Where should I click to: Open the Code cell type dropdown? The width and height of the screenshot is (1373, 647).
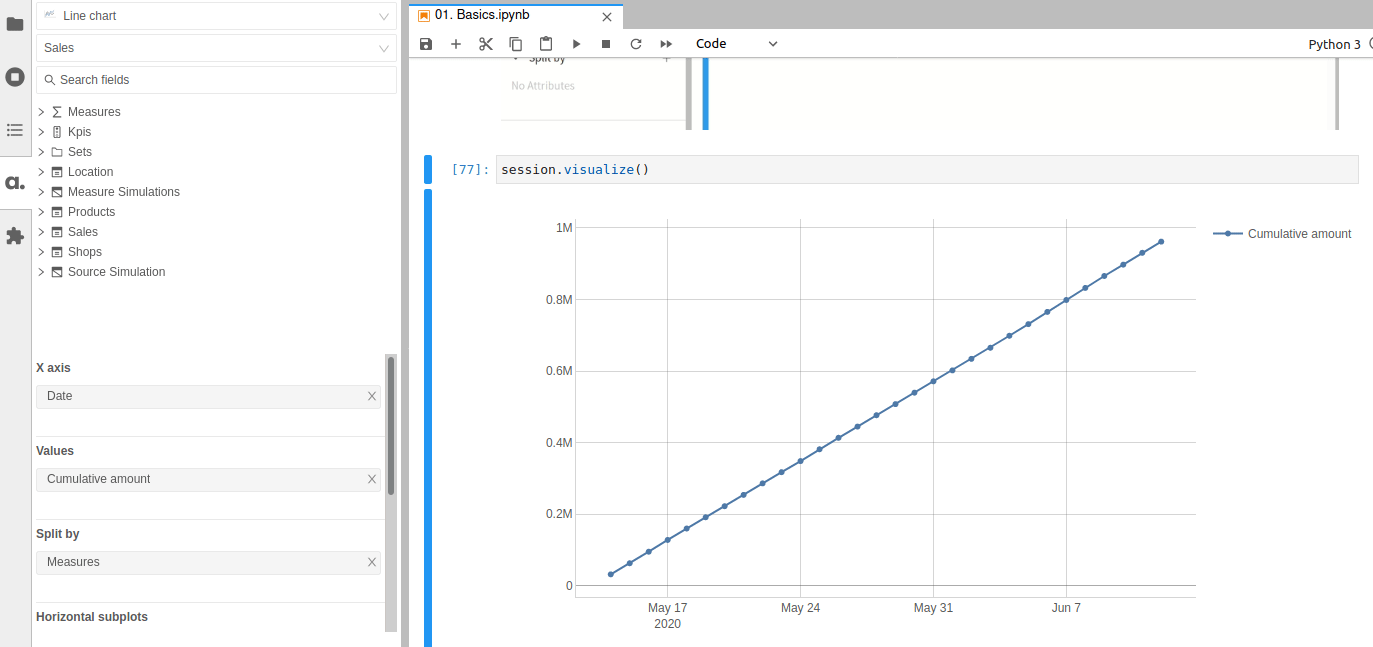[737, 44]
